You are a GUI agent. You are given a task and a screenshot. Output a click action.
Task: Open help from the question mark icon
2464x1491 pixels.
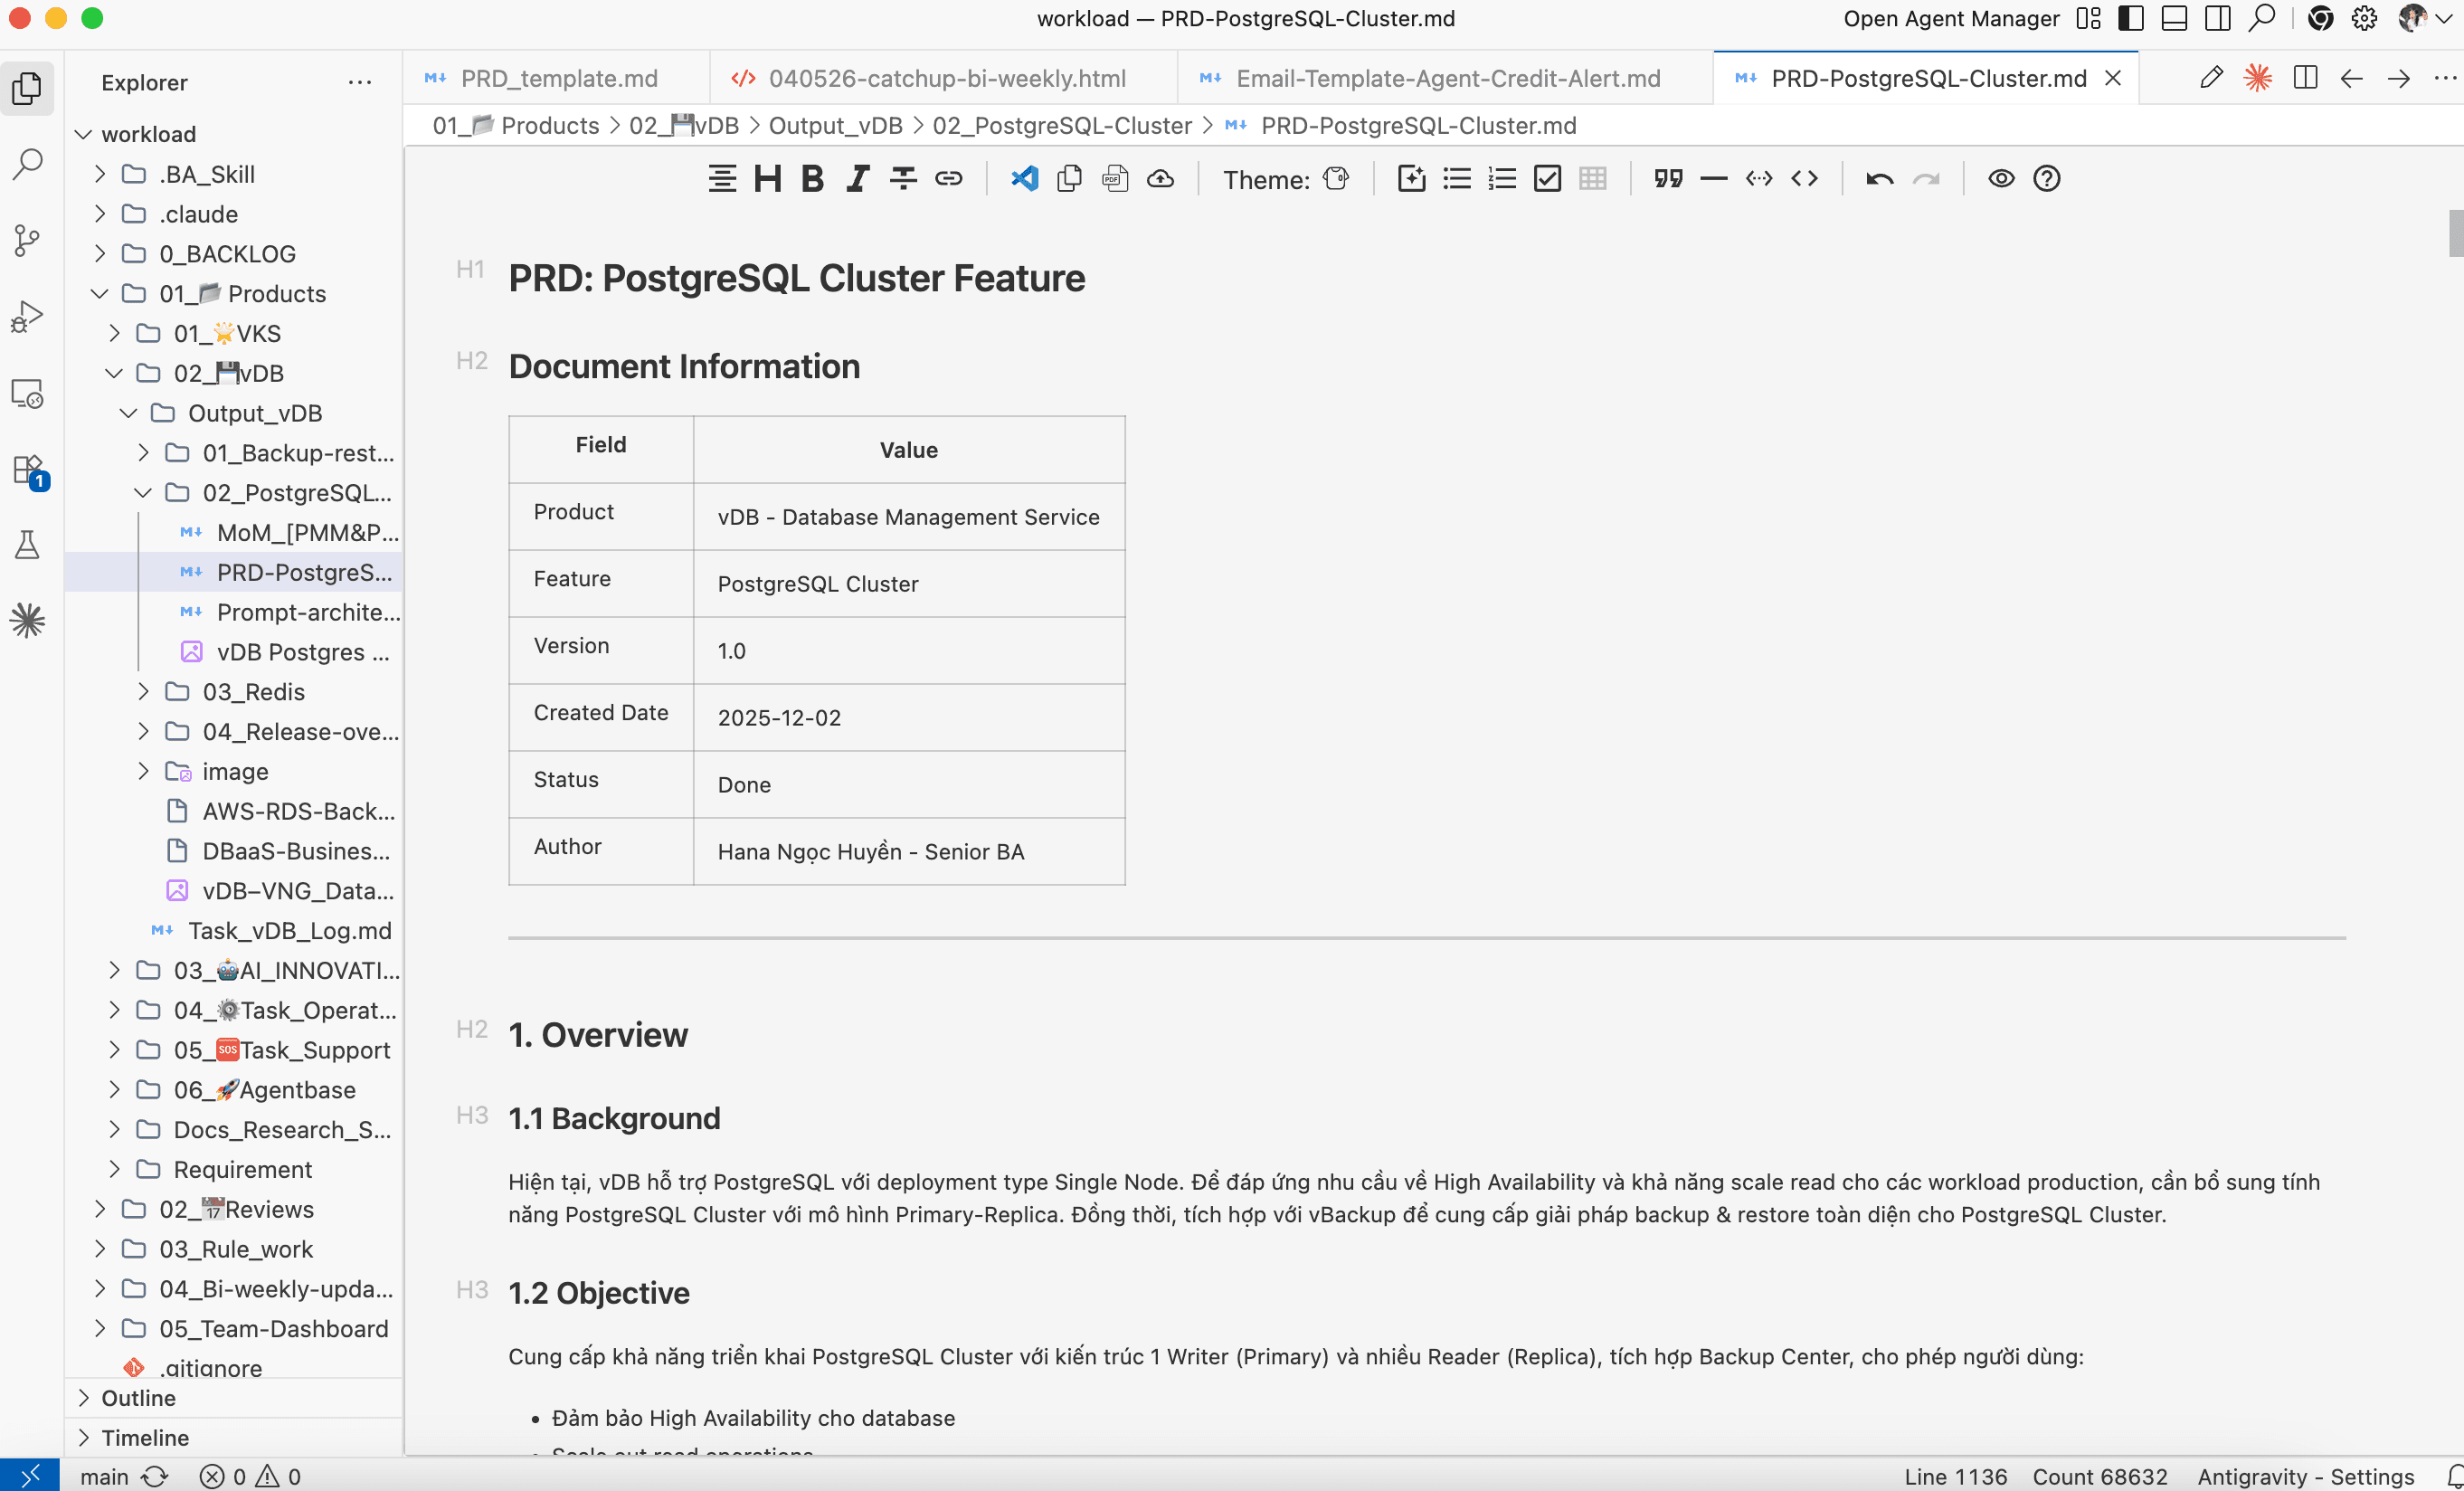point(2047,179)
